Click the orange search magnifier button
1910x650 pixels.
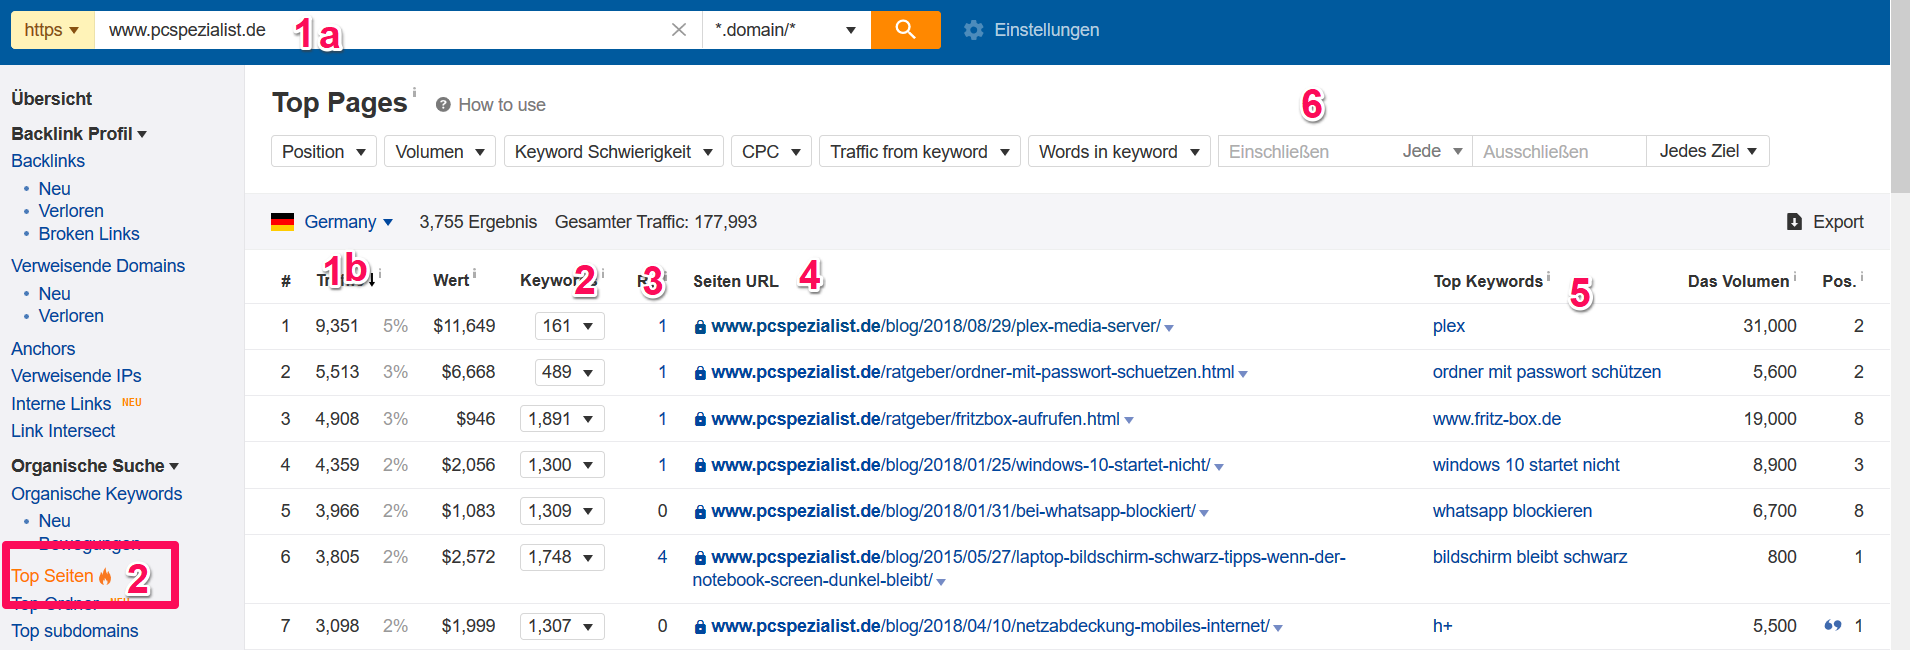pyautogui.click(x=905, y=30)
